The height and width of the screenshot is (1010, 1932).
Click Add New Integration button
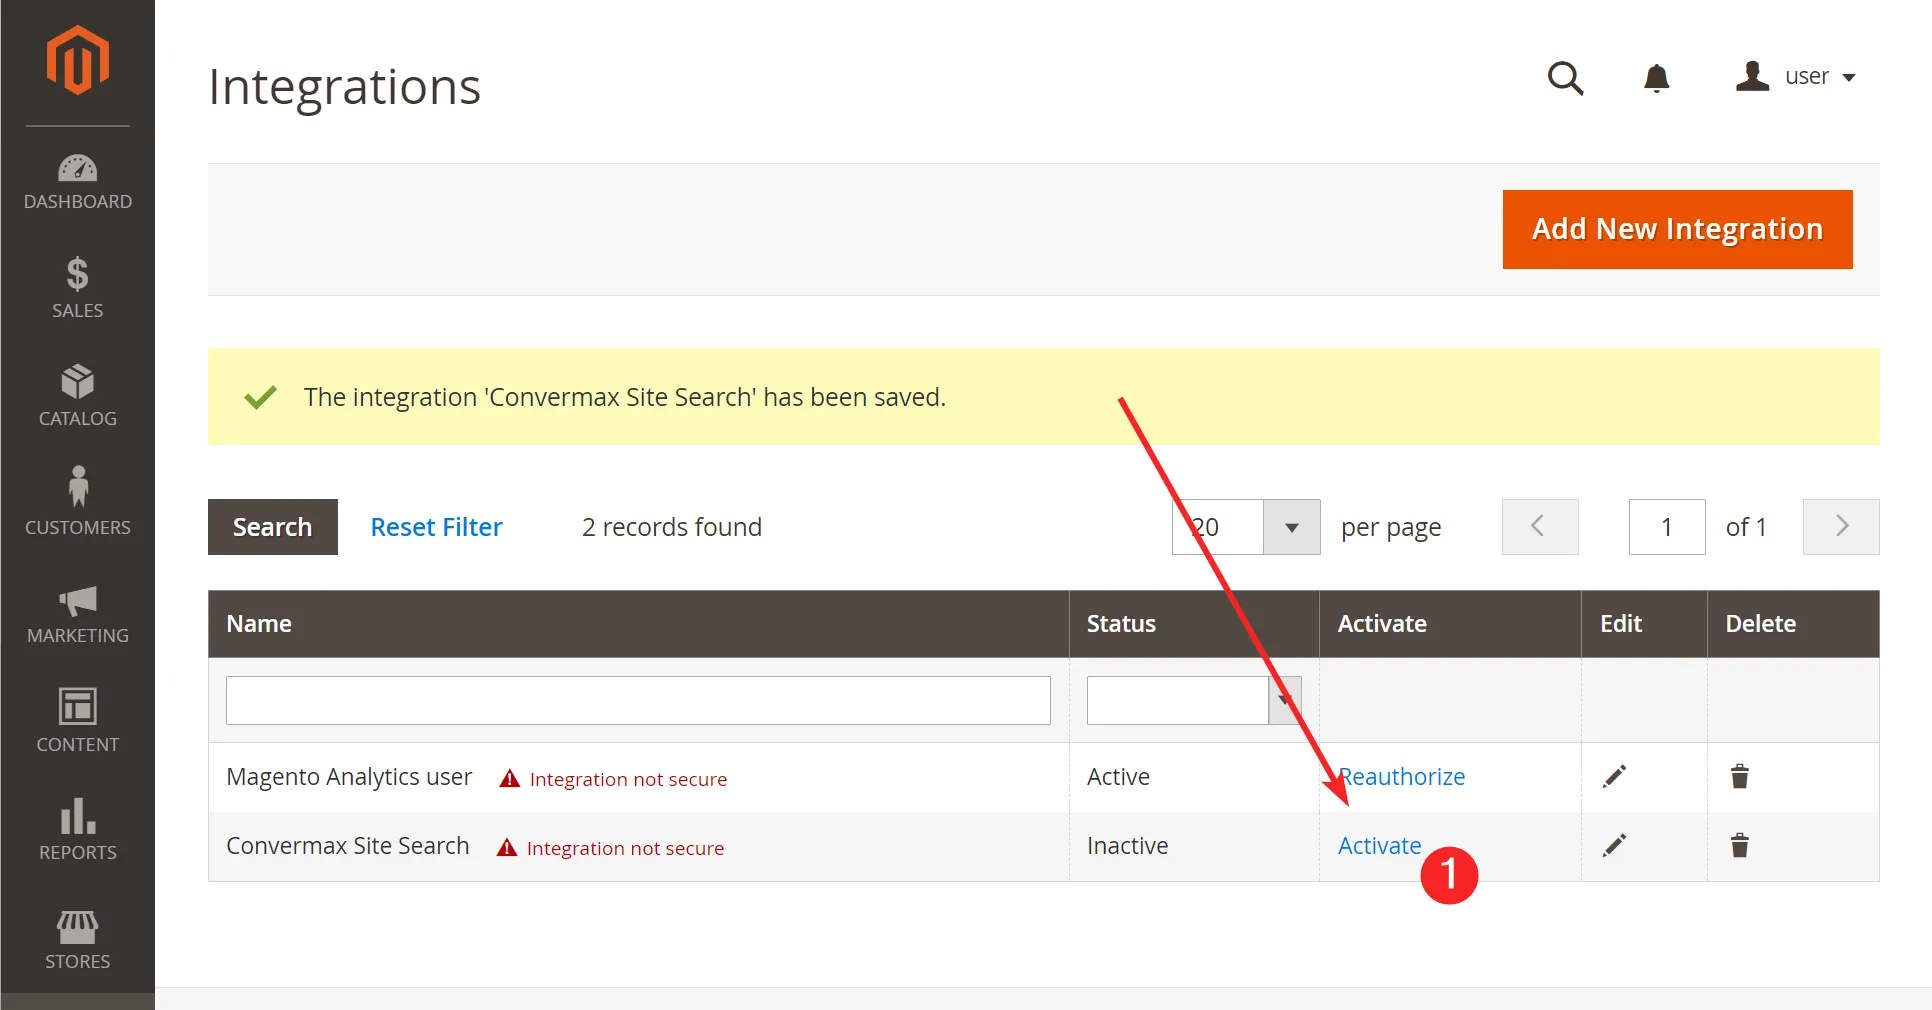coord(1677,229)
